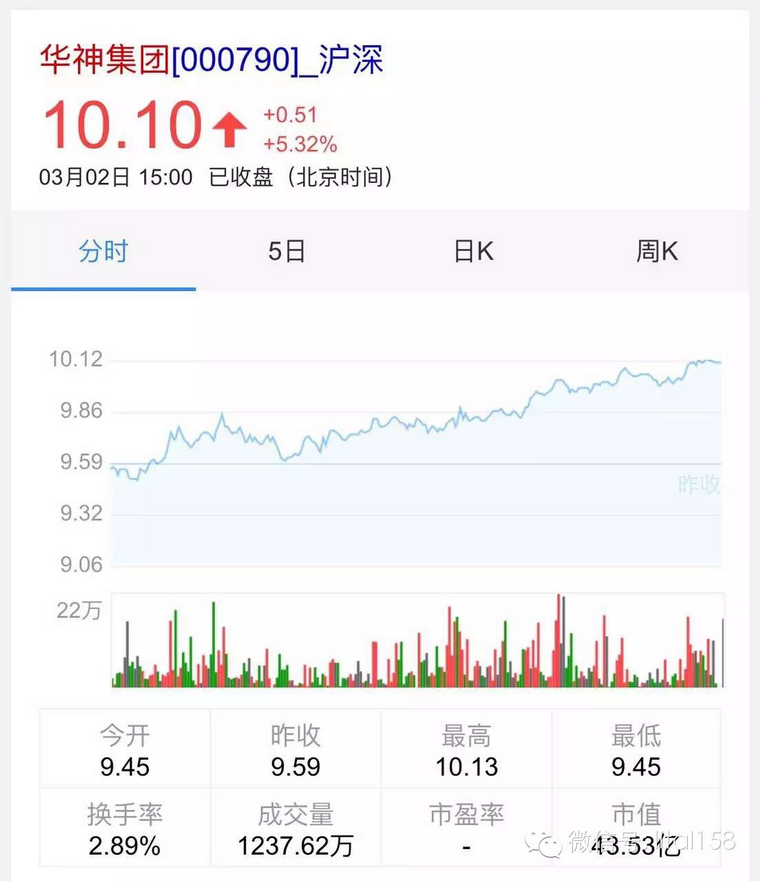The height and width of the screenshot is (881, 760).
Task: Click the 最高 10.13 cell
Action: pos(466,750)
